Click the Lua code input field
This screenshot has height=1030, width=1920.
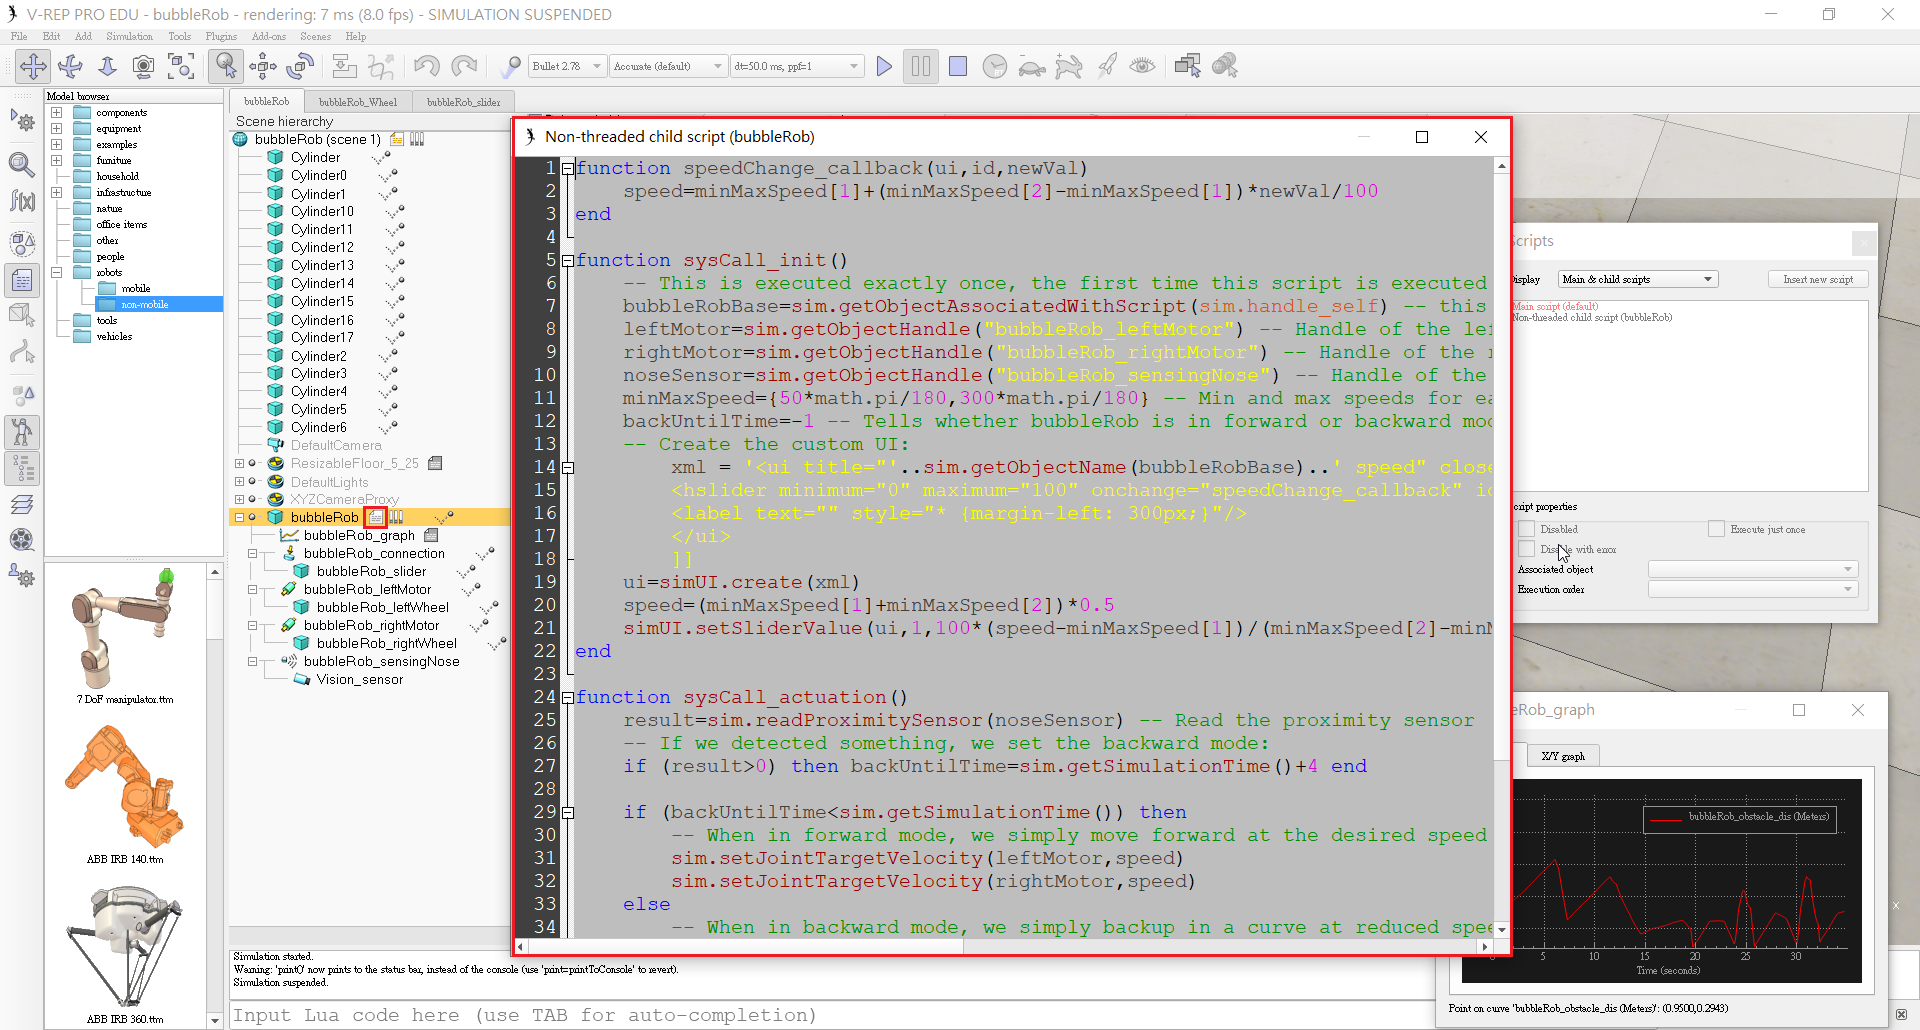point(830,1015)
